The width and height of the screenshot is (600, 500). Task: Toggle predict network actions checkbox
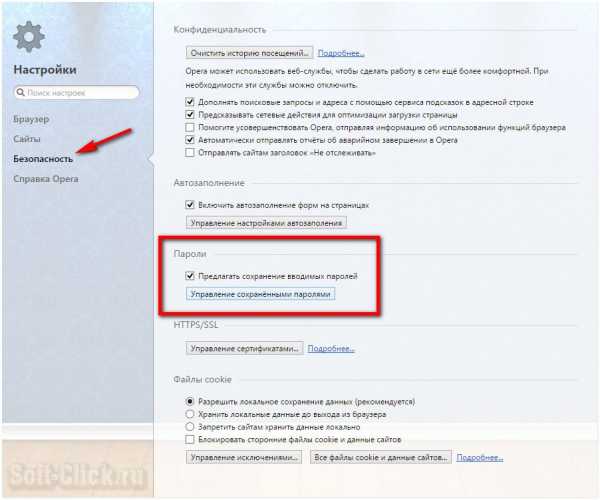pos(190,114)
